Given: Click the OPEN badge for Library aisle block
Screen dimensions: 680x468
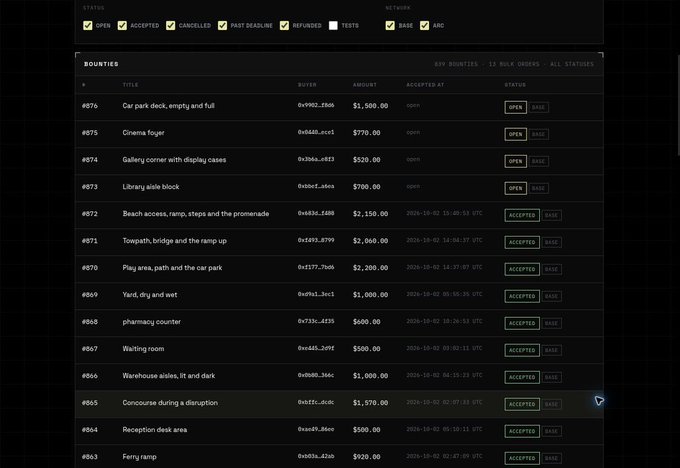Looking at the screenshot, I should click(516, 188).
